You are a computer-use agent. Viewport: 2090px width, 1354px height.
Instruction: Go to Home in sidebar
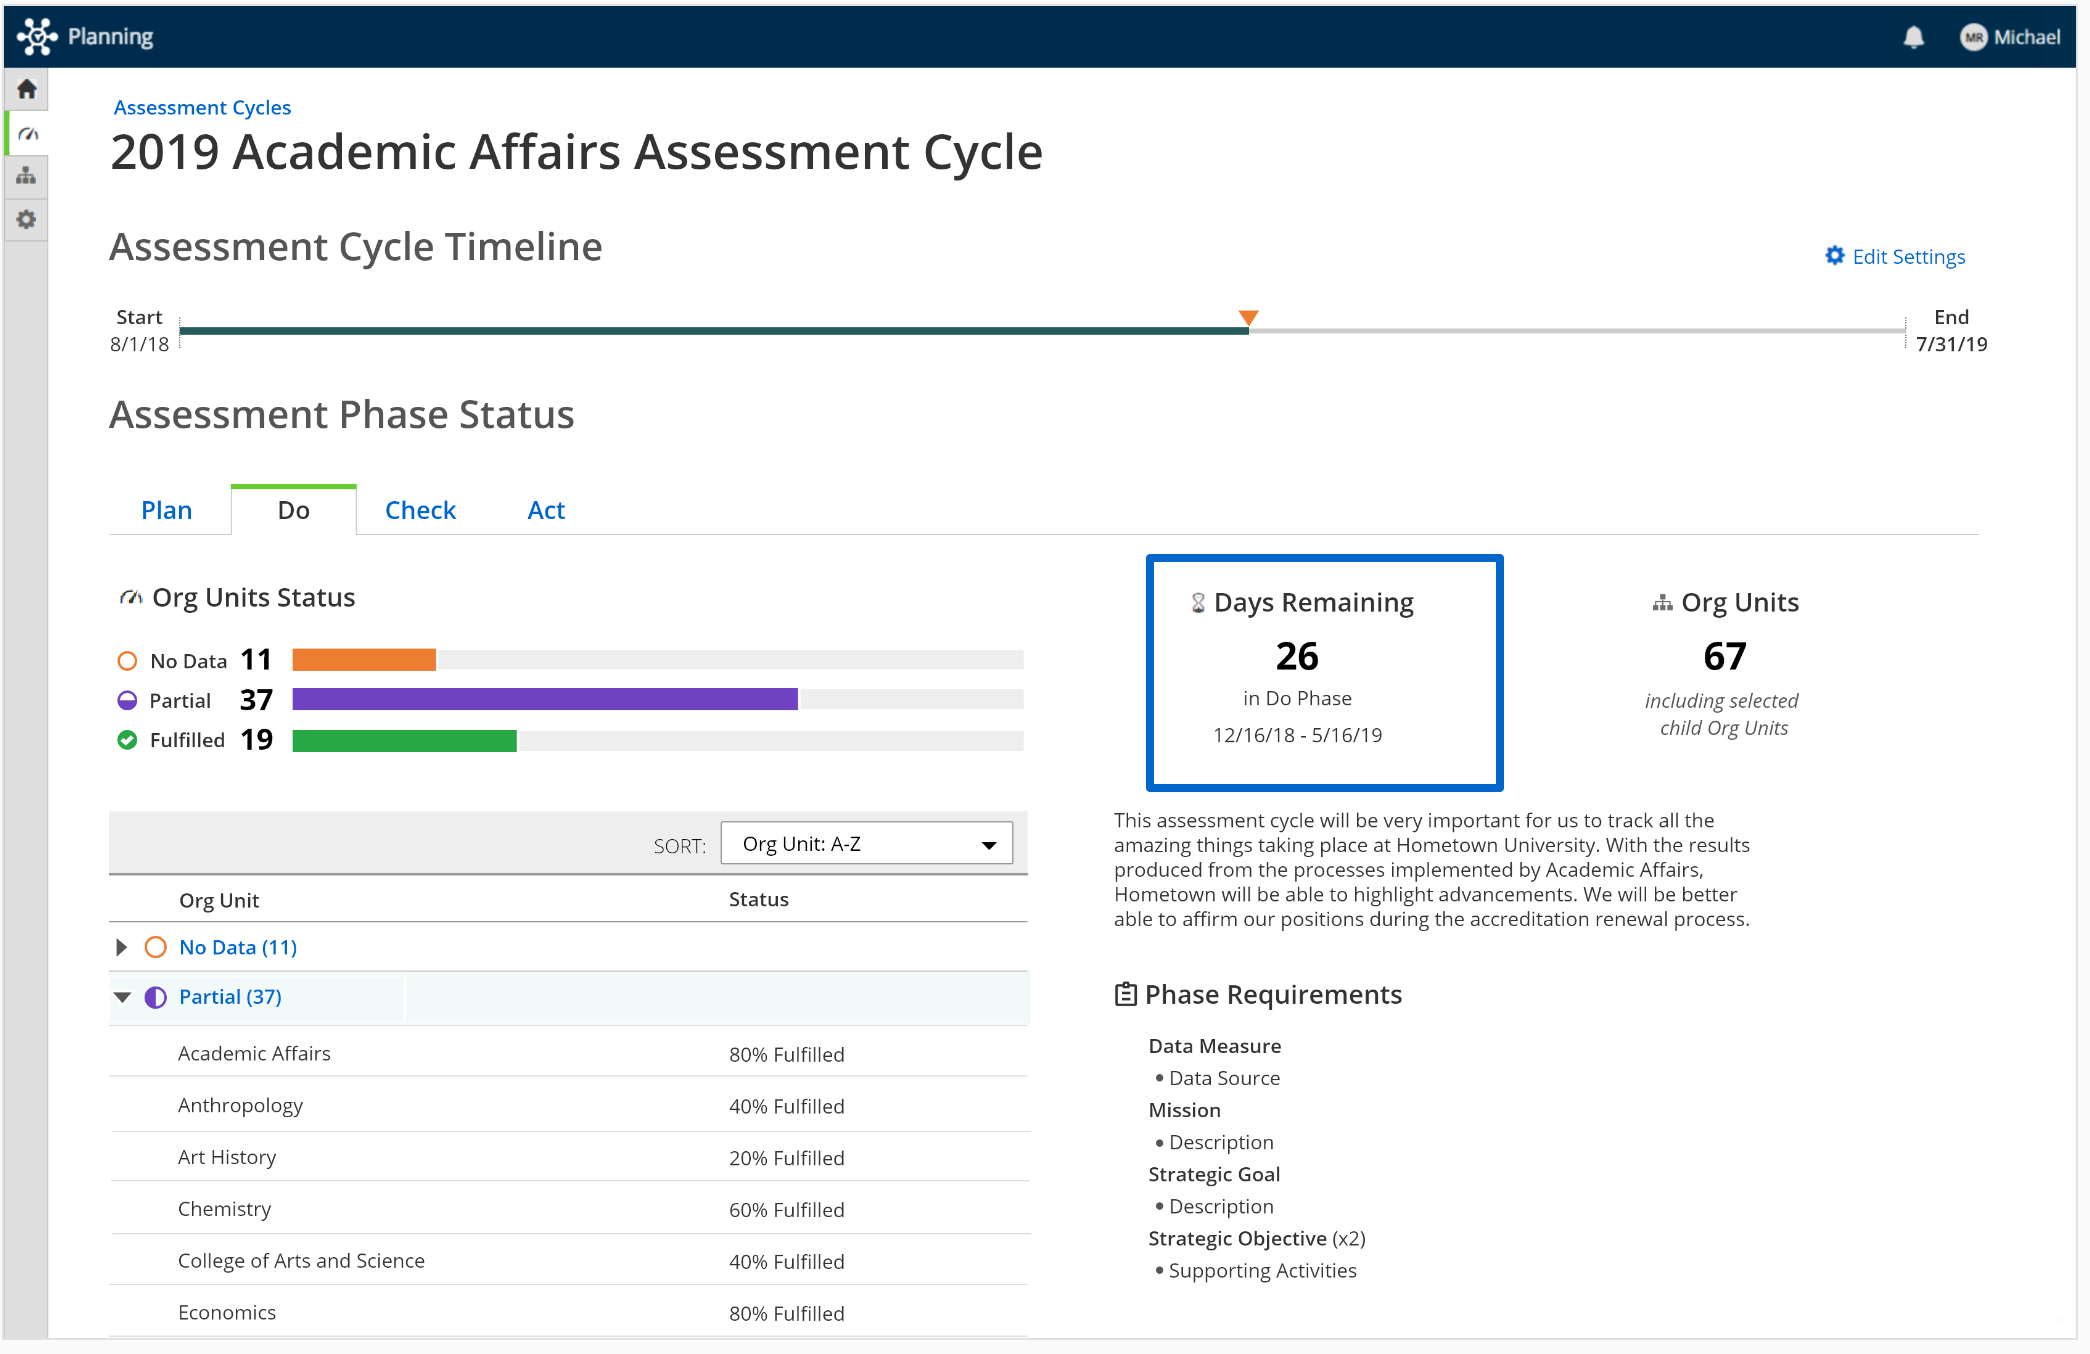coord(27,89)
